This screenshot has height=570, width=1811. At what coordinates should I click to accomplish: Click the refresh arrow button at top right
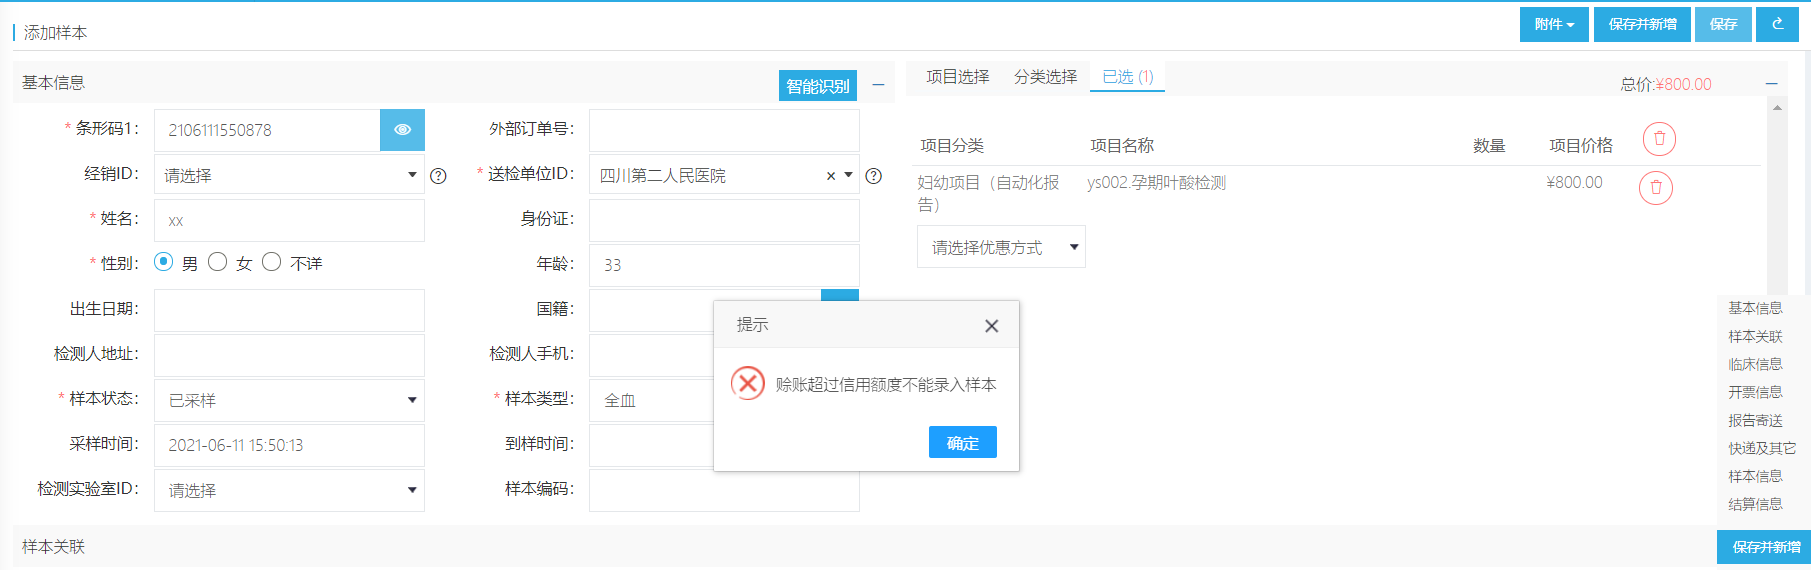click(x=1777, y=24)
